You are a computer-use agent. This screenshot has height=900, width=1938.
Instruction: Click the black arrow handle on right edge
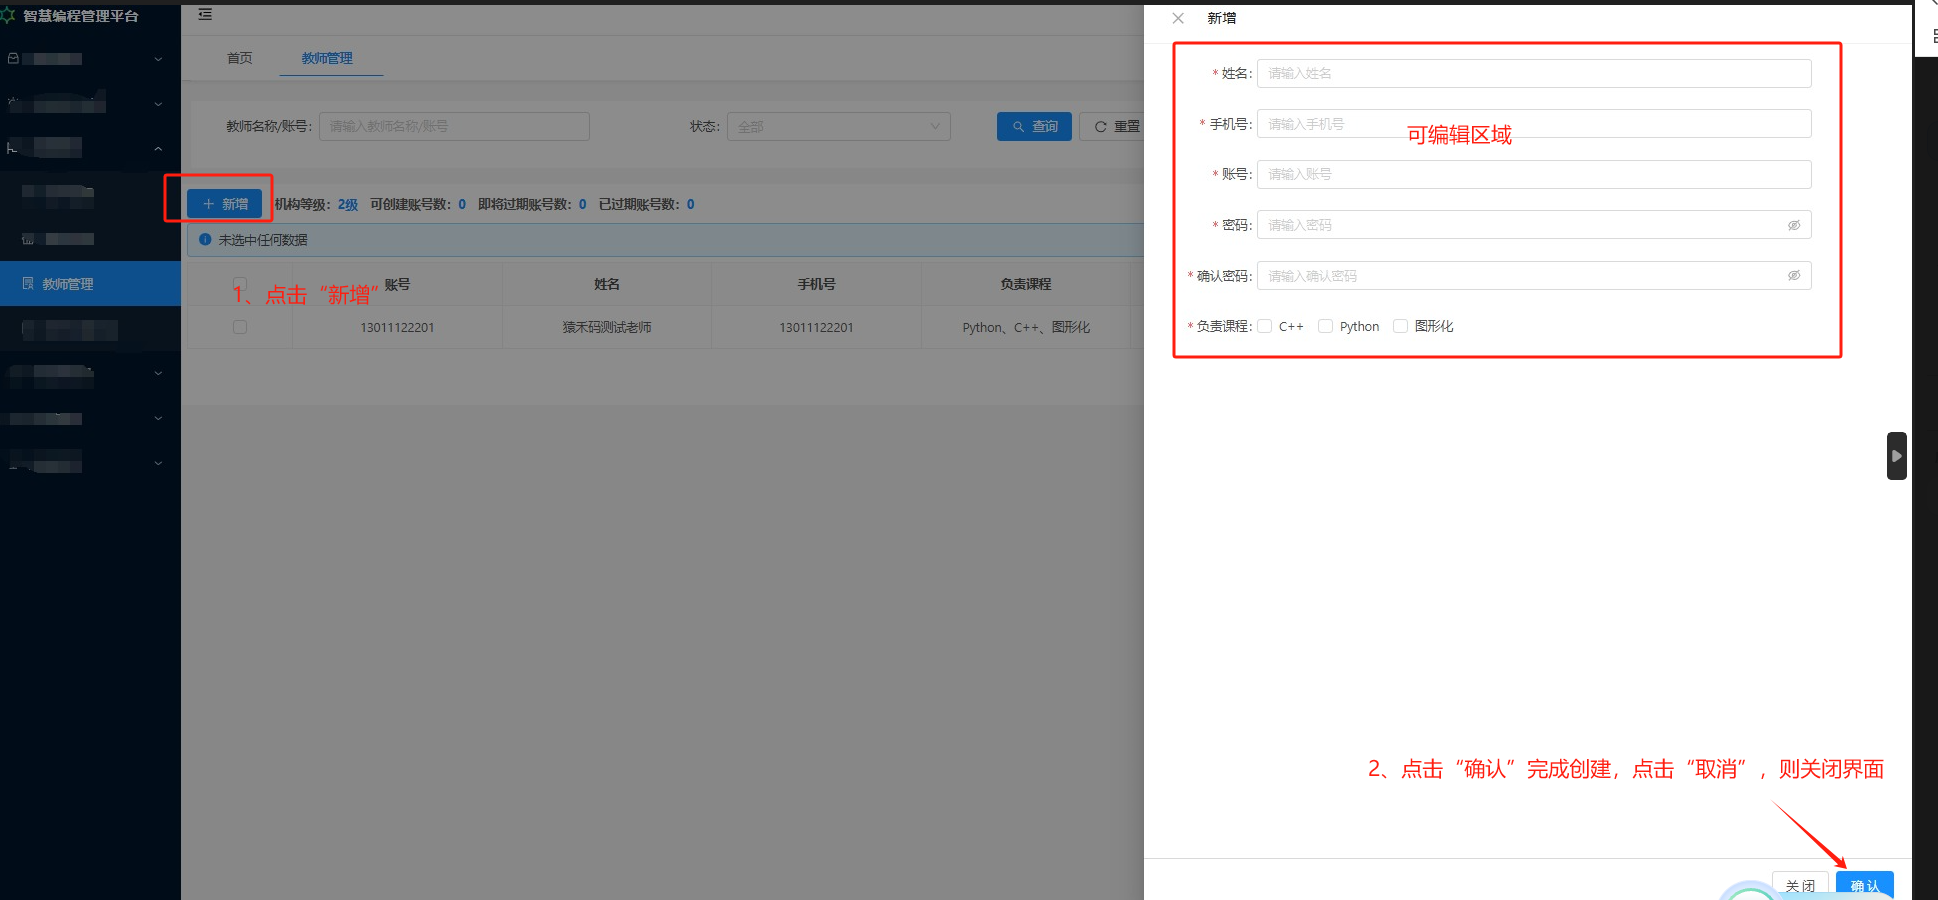click(x=1896, y=456)
